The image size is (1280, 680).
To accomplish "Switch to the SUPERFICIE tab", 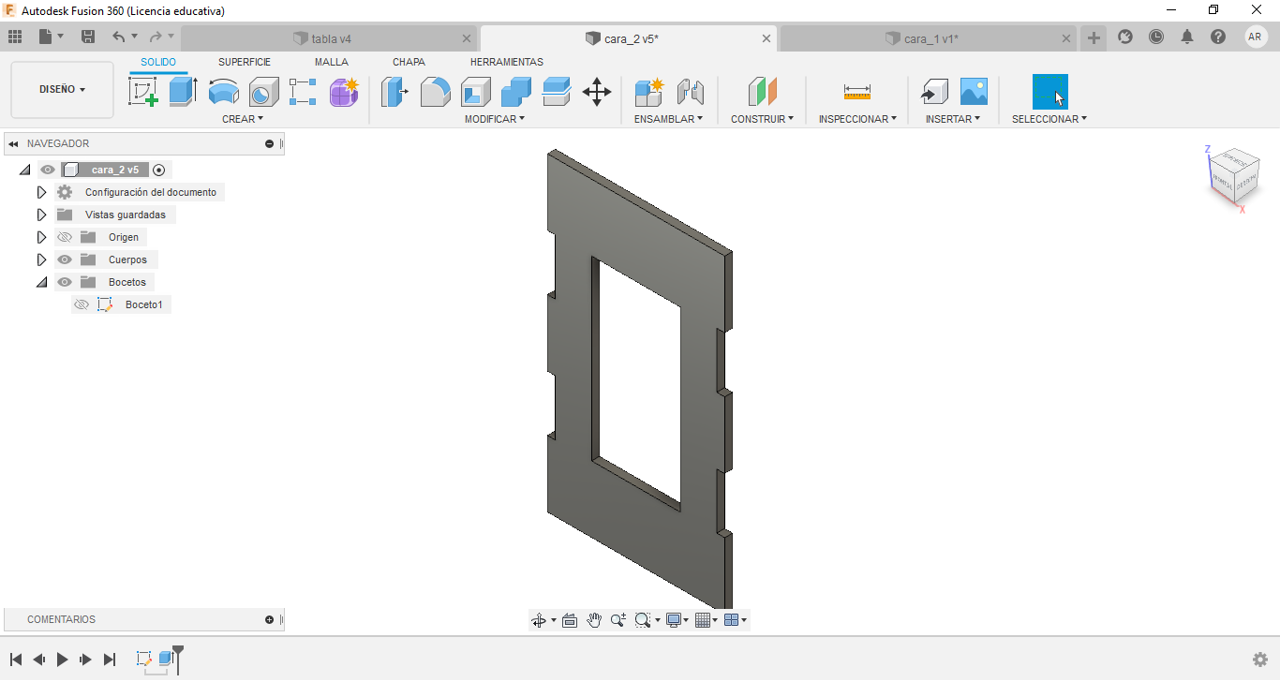I will (x=244, y=62).
